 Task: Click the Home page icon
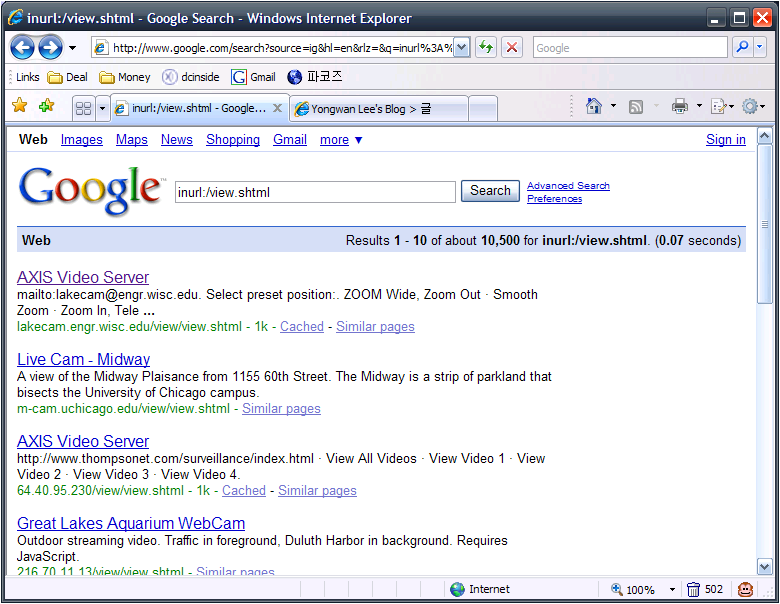[593, 106]
